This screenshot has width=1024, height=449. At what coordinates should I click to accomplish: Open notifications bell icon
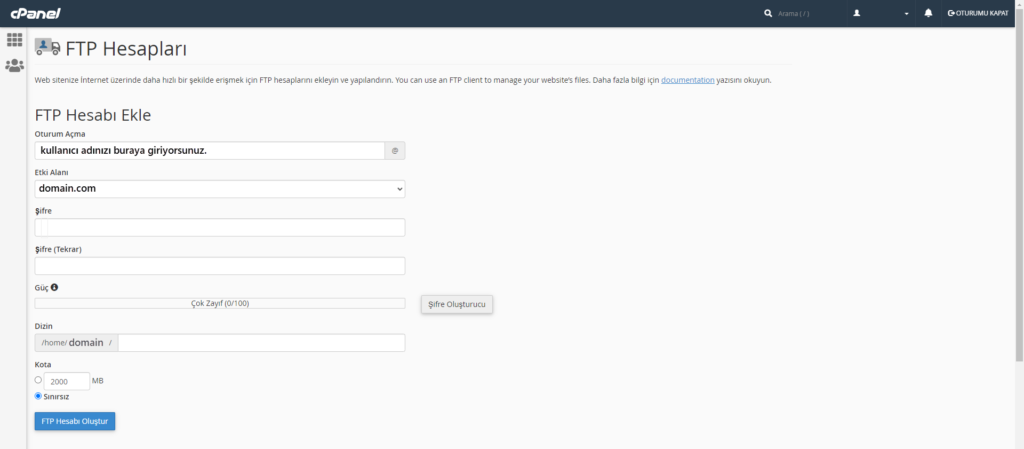point(928,13)
